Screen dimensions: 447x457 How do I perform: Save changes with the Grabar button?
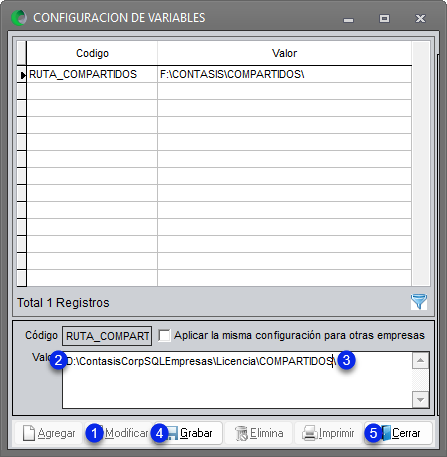189,433
